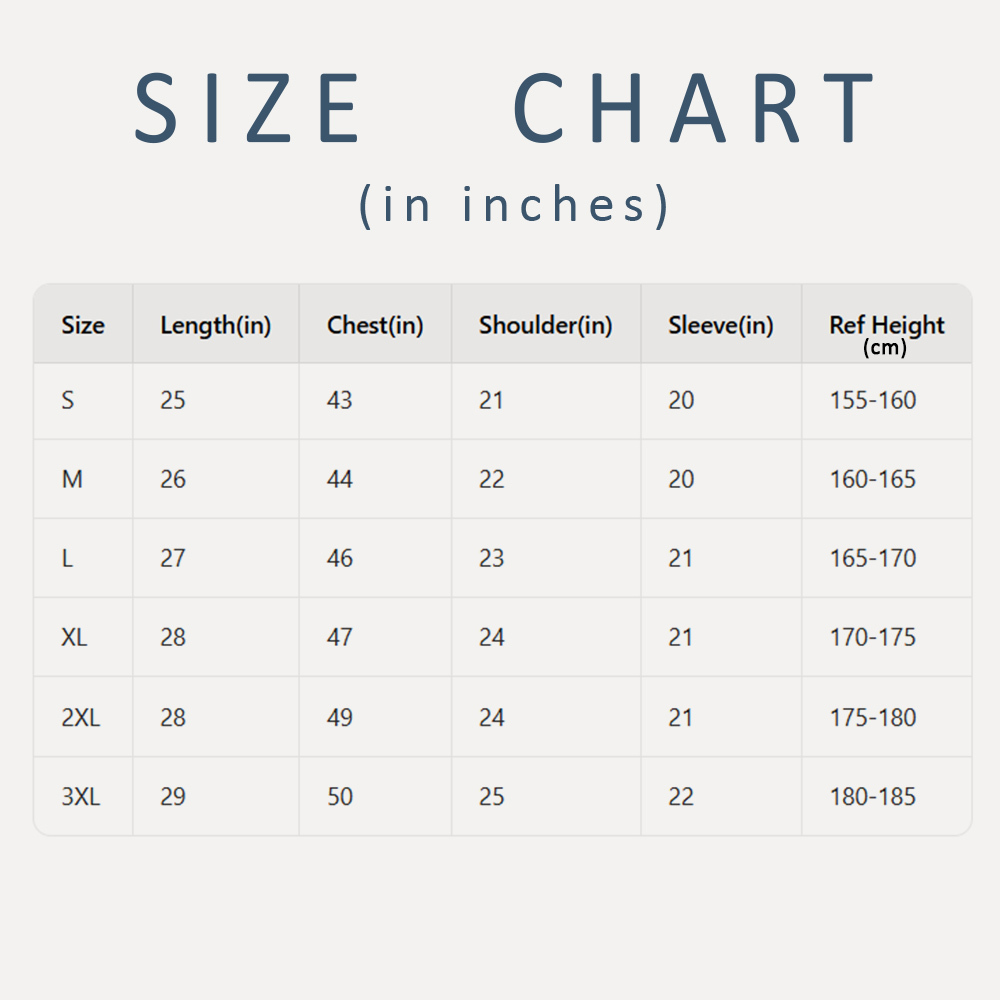Click chest value 46 in L row
The width and height of the screenshot is (1000, 1000).
pos(339,559)
